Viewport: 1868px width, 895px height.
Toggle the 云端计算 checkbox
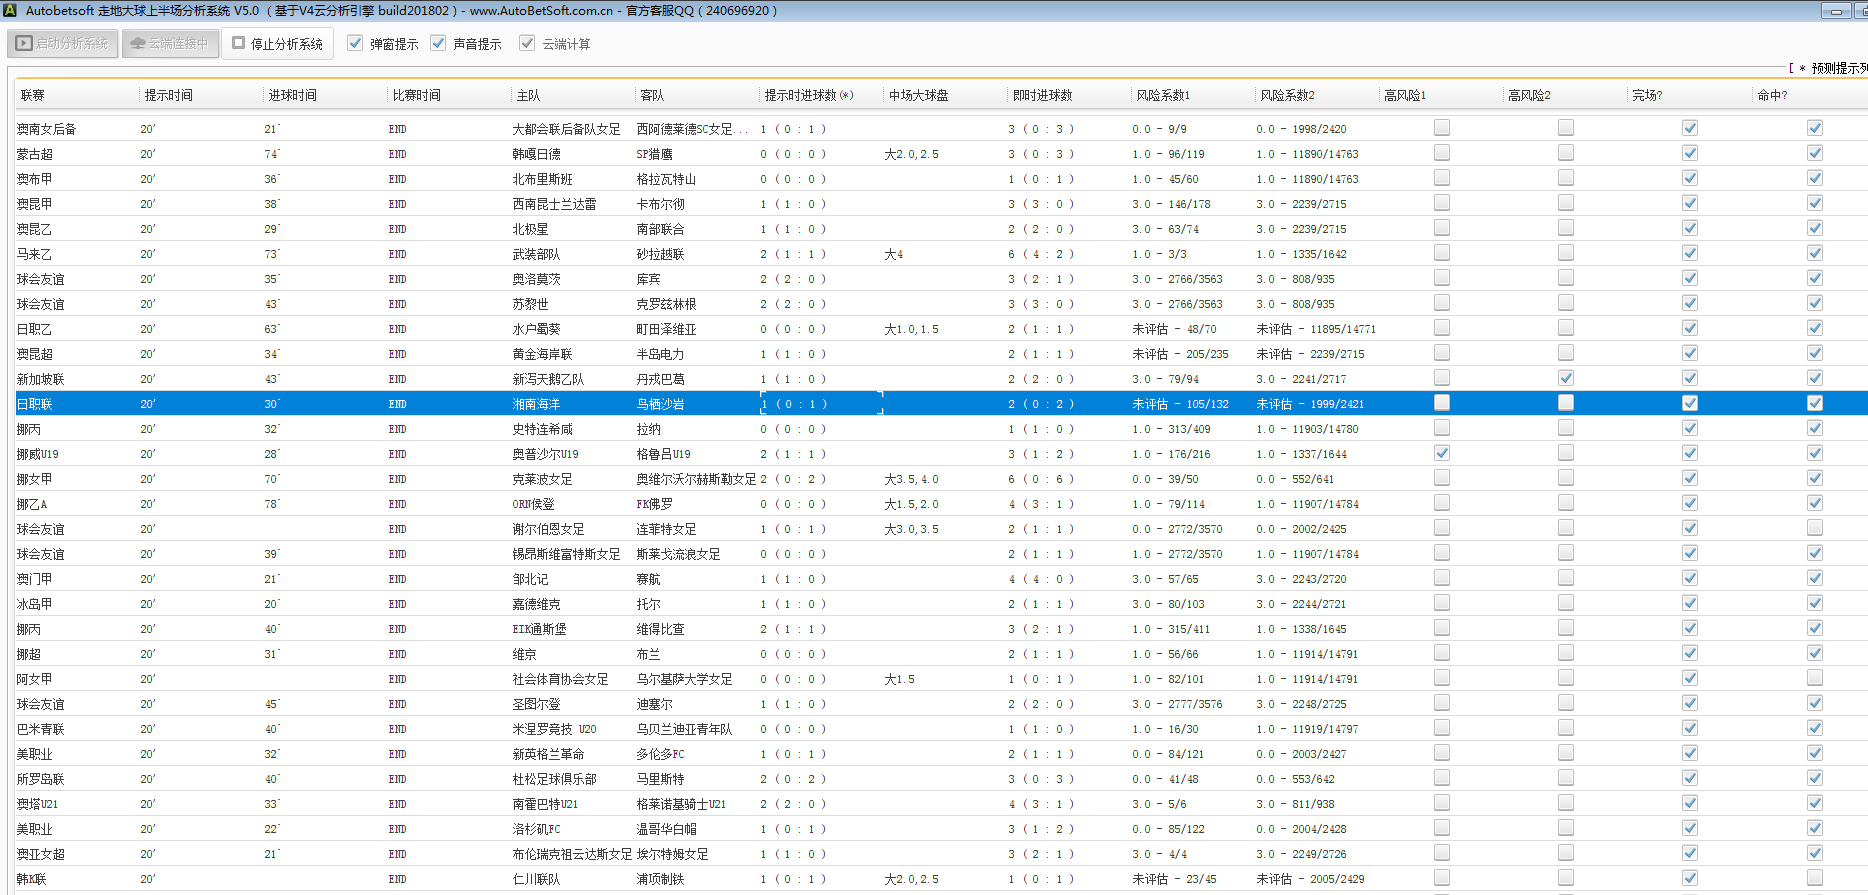pyautogui.click(x=527, y=43)
